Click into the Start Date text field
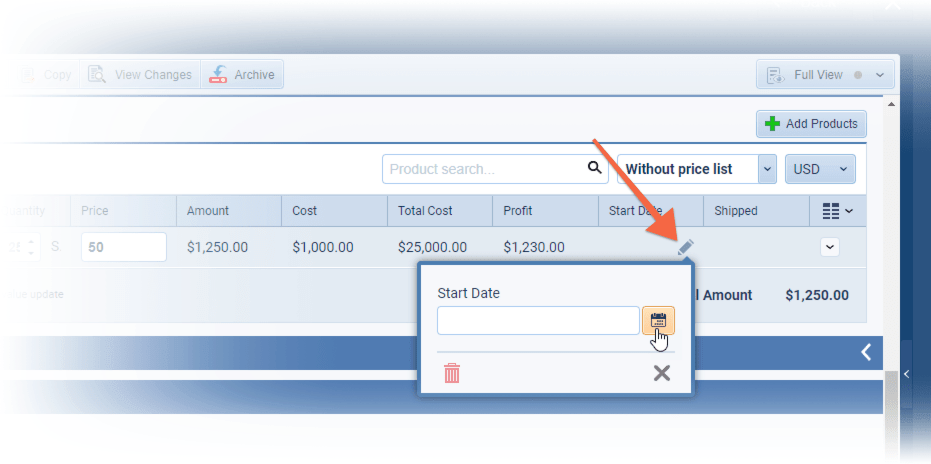 [x=538, y=320]
